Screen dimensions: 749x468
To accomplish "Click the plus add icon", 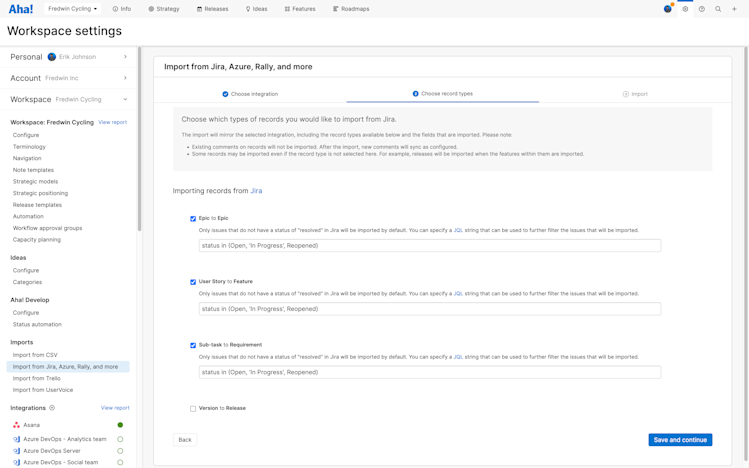I will [x=734, y=9].
